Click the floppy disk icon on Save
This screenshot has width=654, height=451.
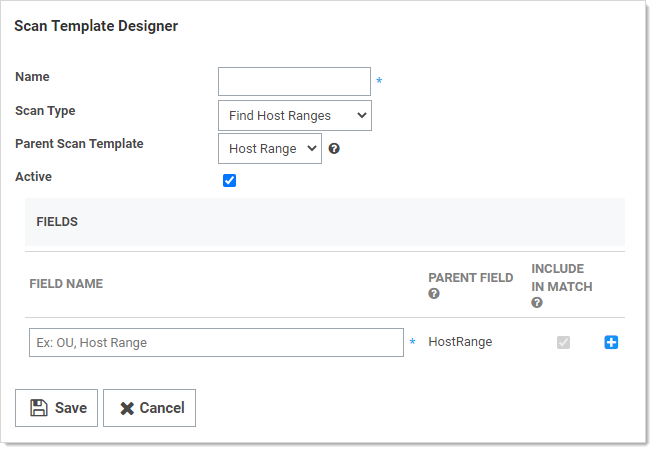click(38, 408)
